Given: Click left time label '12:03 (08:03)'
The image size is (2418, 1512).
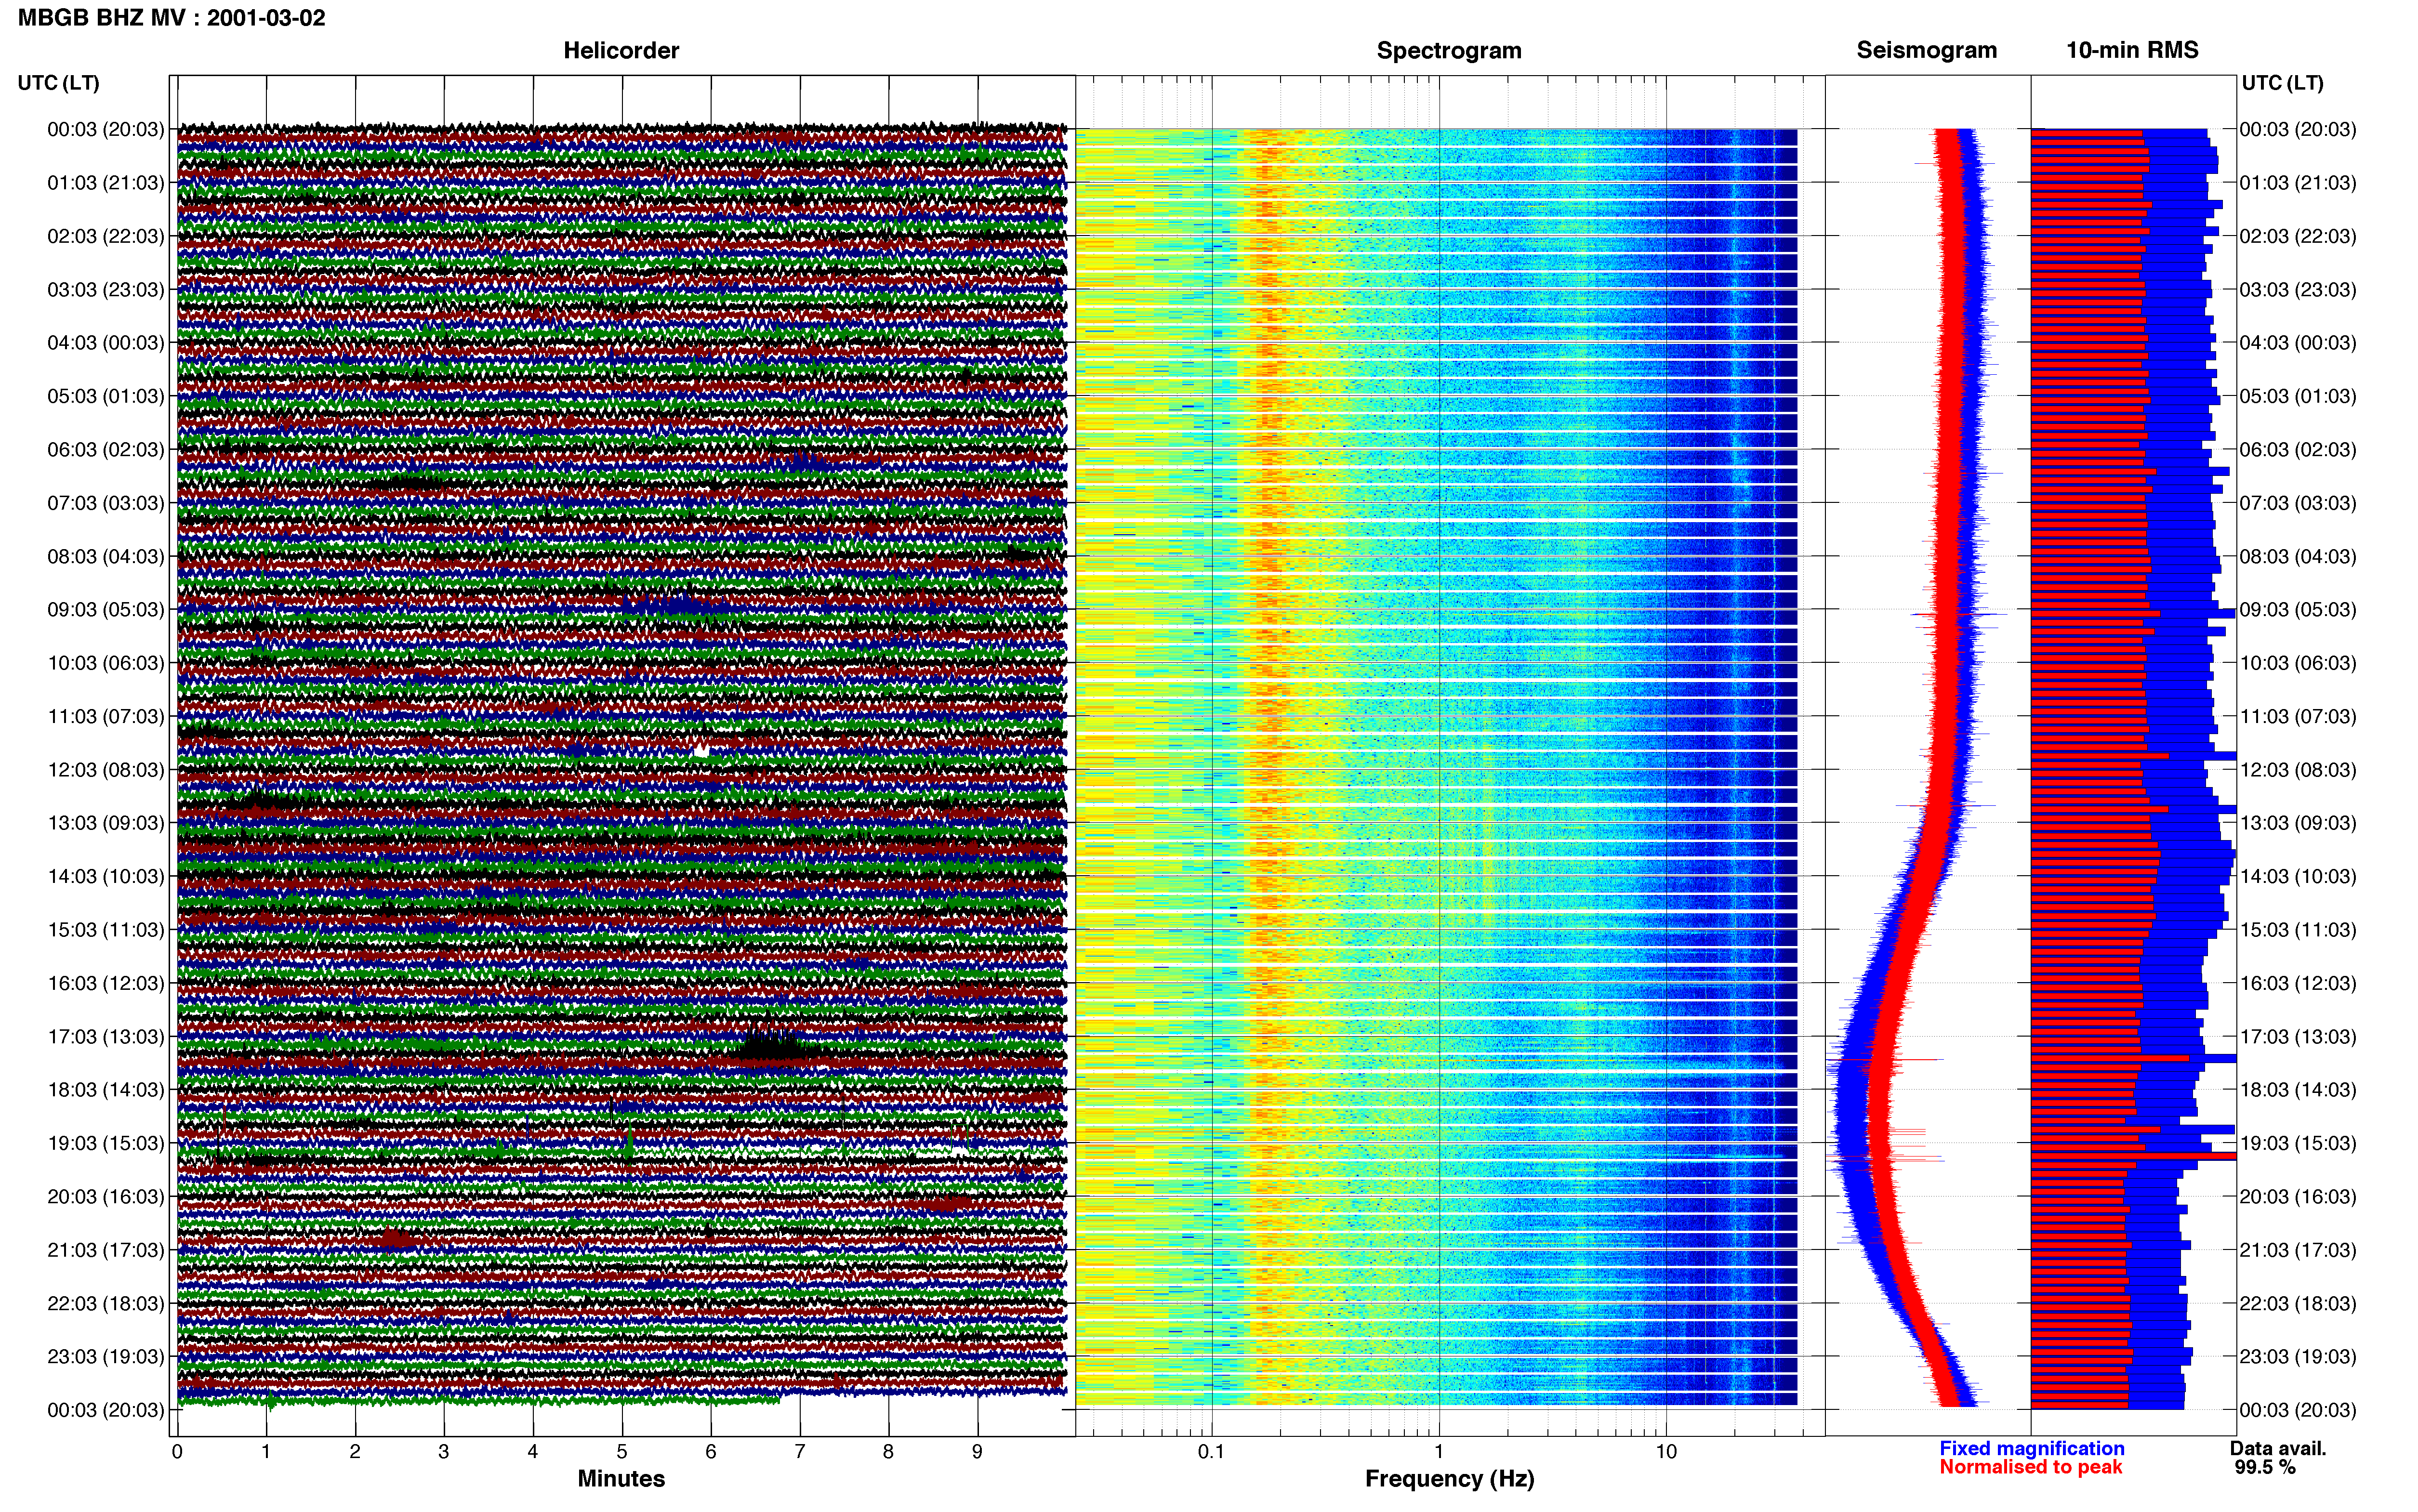Looking at the screenshot, I should pyautogui.click(x=105, y=770).
